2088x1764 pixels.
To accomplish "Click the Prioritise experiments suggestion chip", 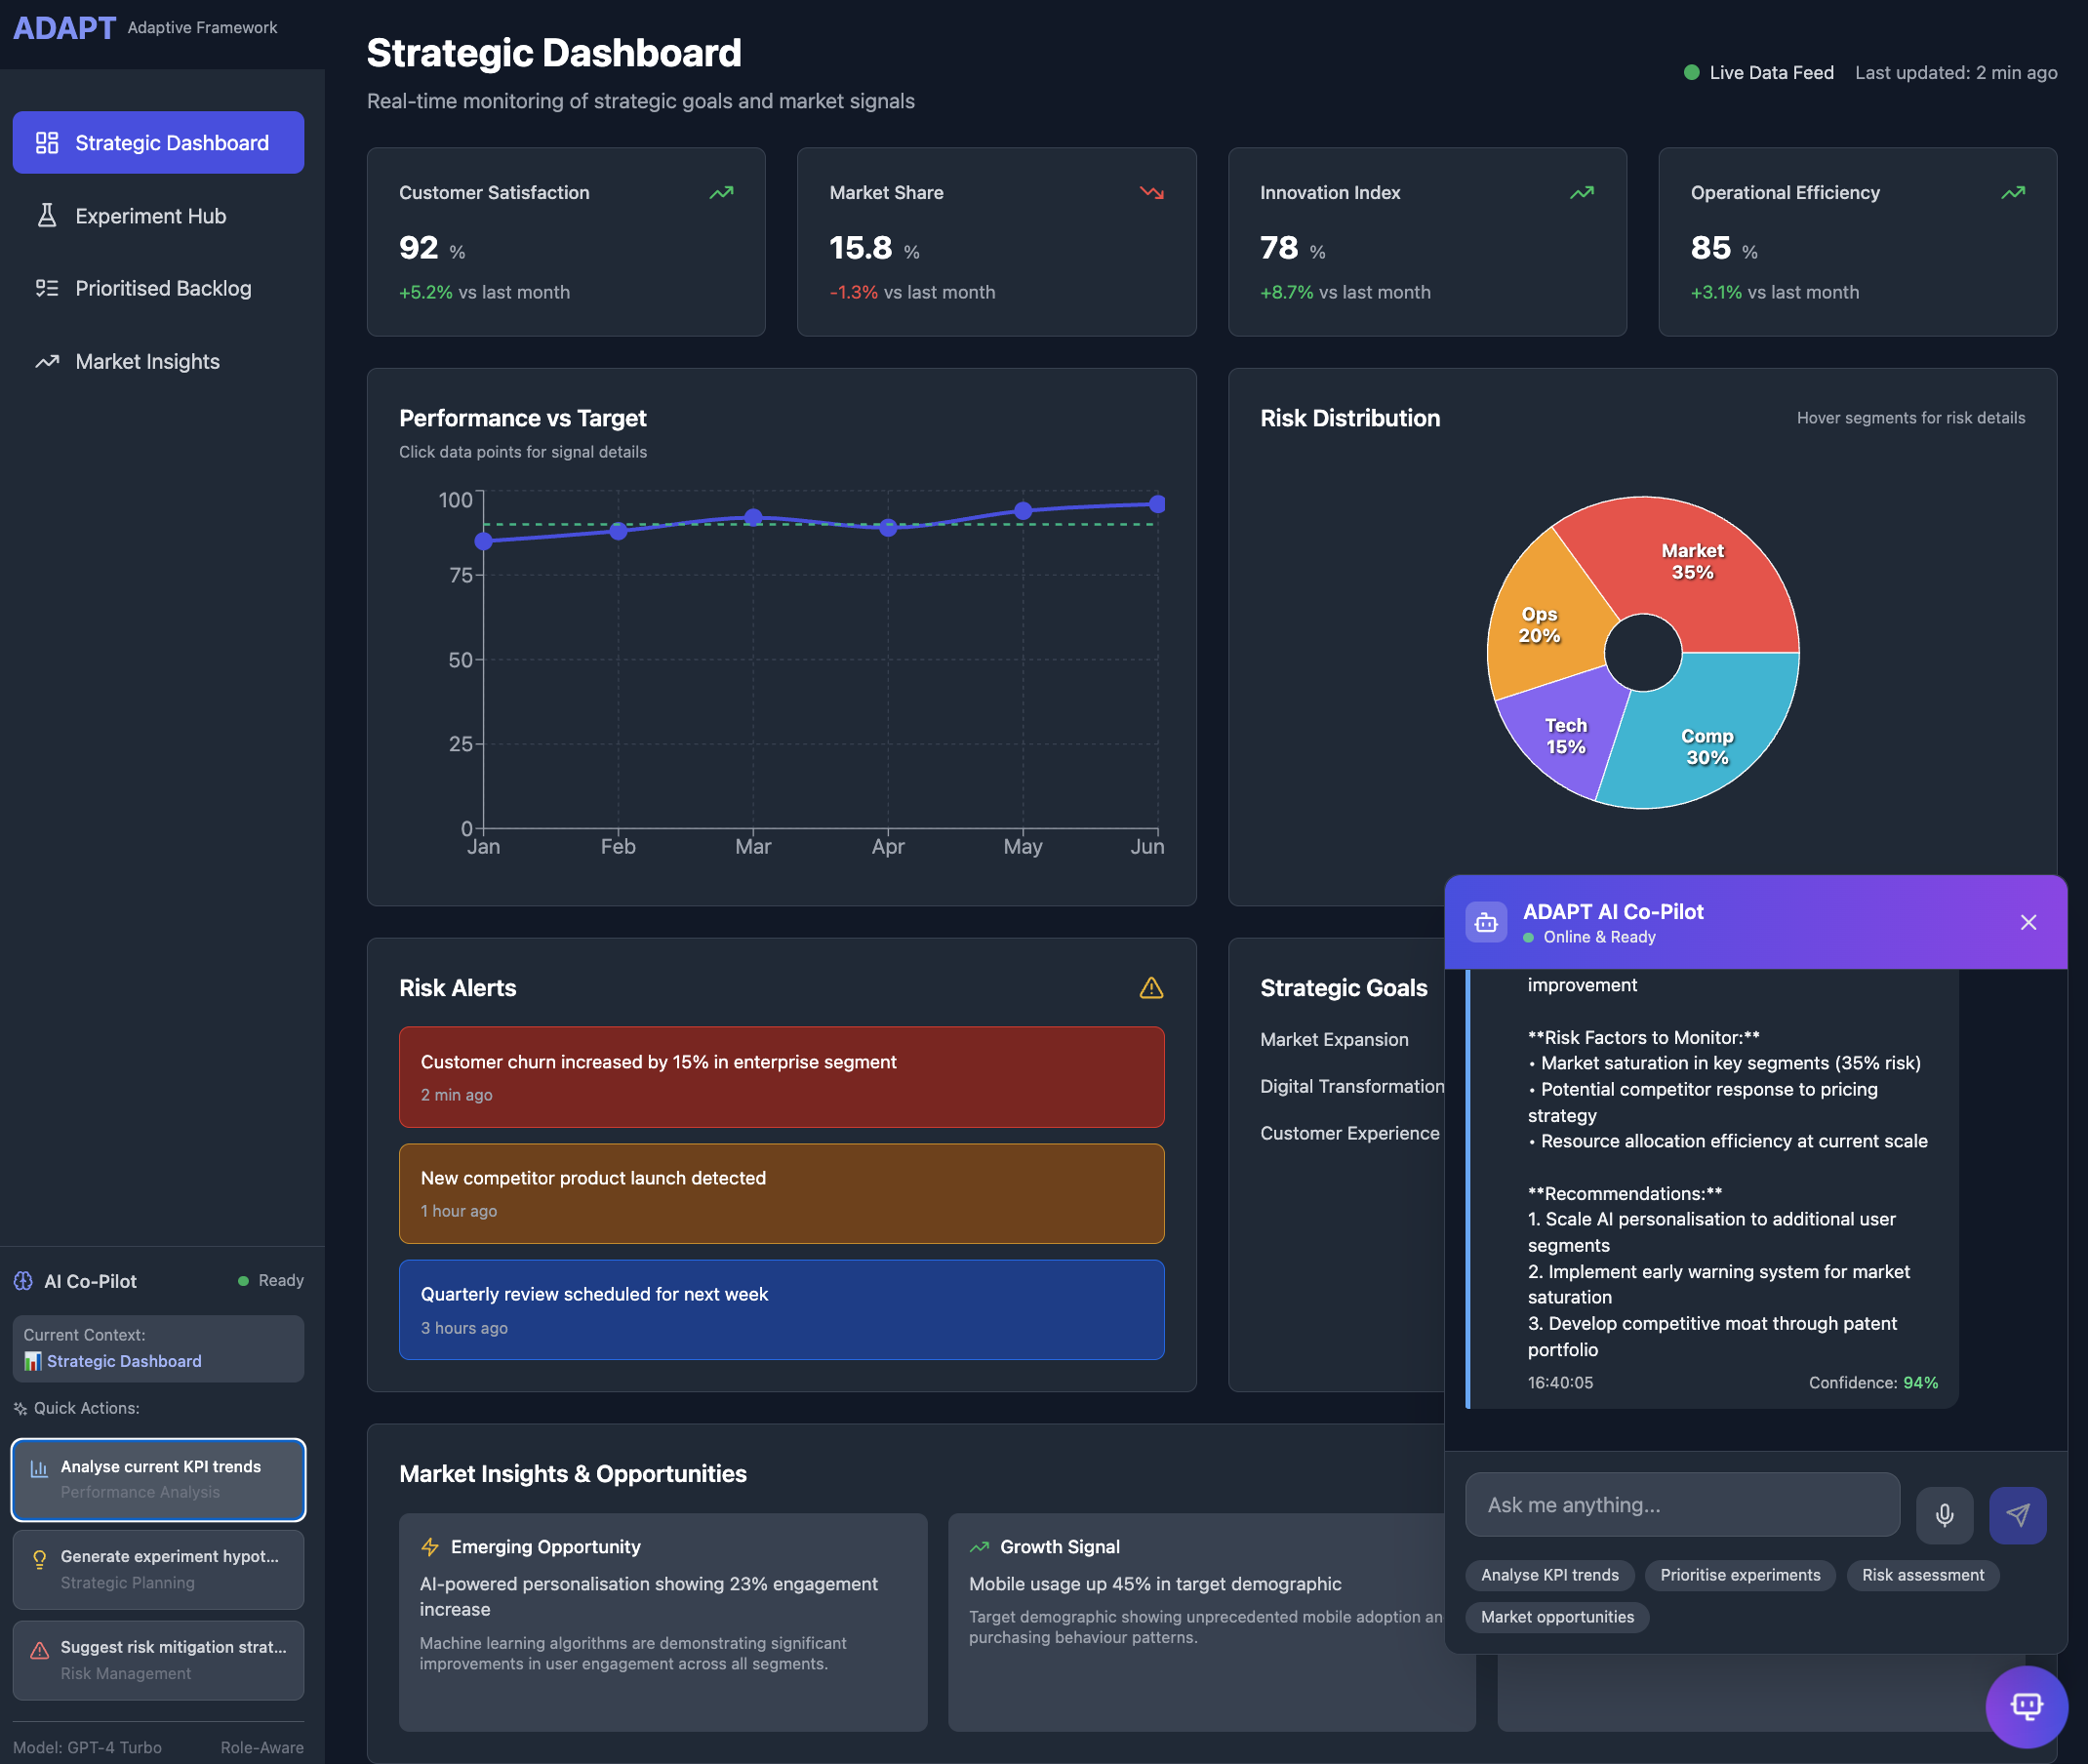I will tap(1739, 1575).
